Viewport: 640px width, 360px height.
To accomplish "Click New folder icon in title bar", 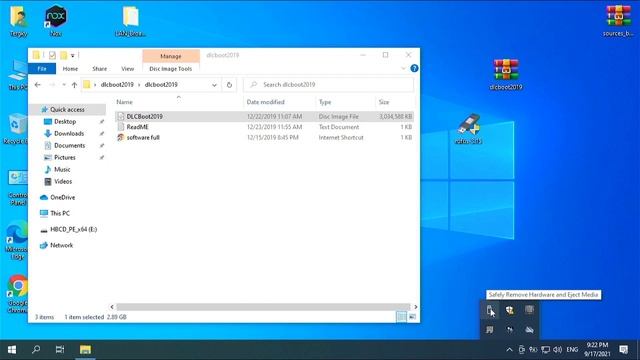I will tap(64, 55).
